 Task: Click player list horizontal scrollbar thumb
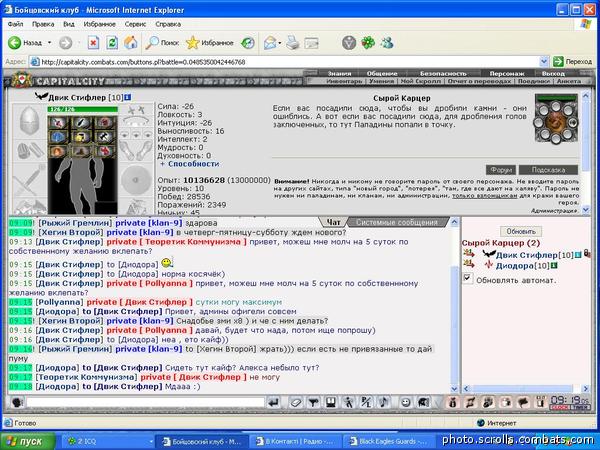tap(523, 389)
